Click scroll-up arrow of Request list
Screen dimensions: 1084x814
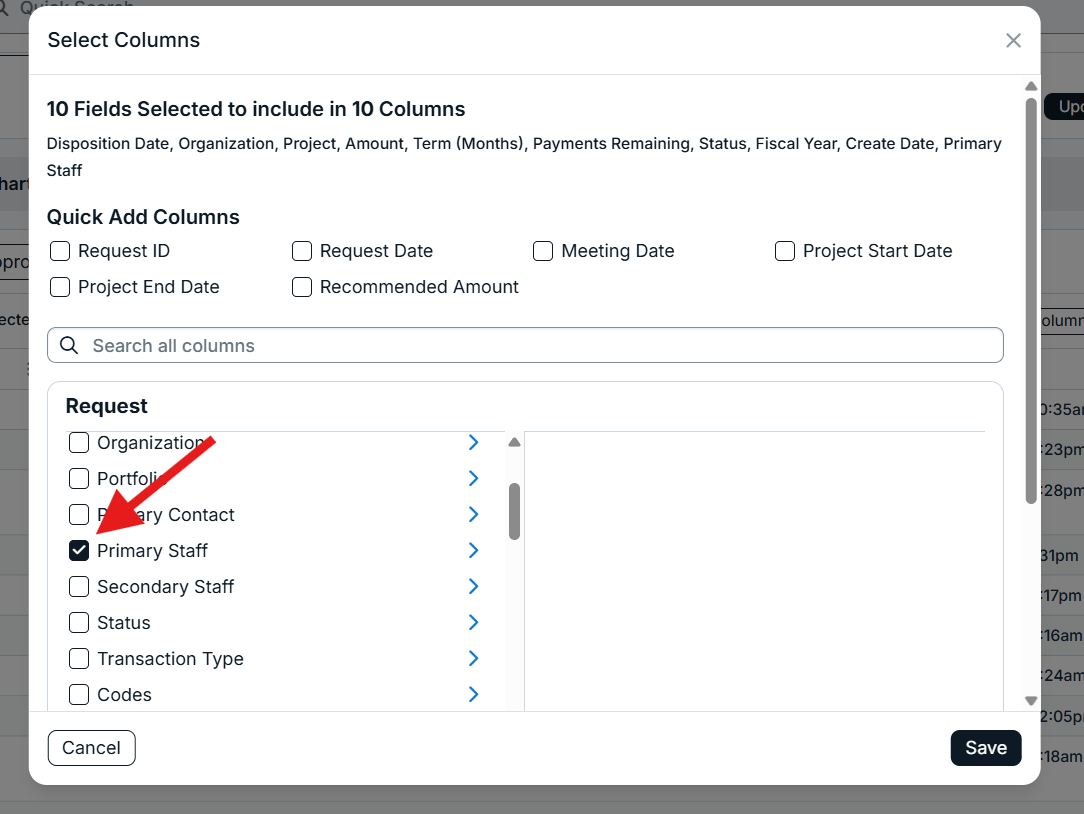tap(514, 443)
